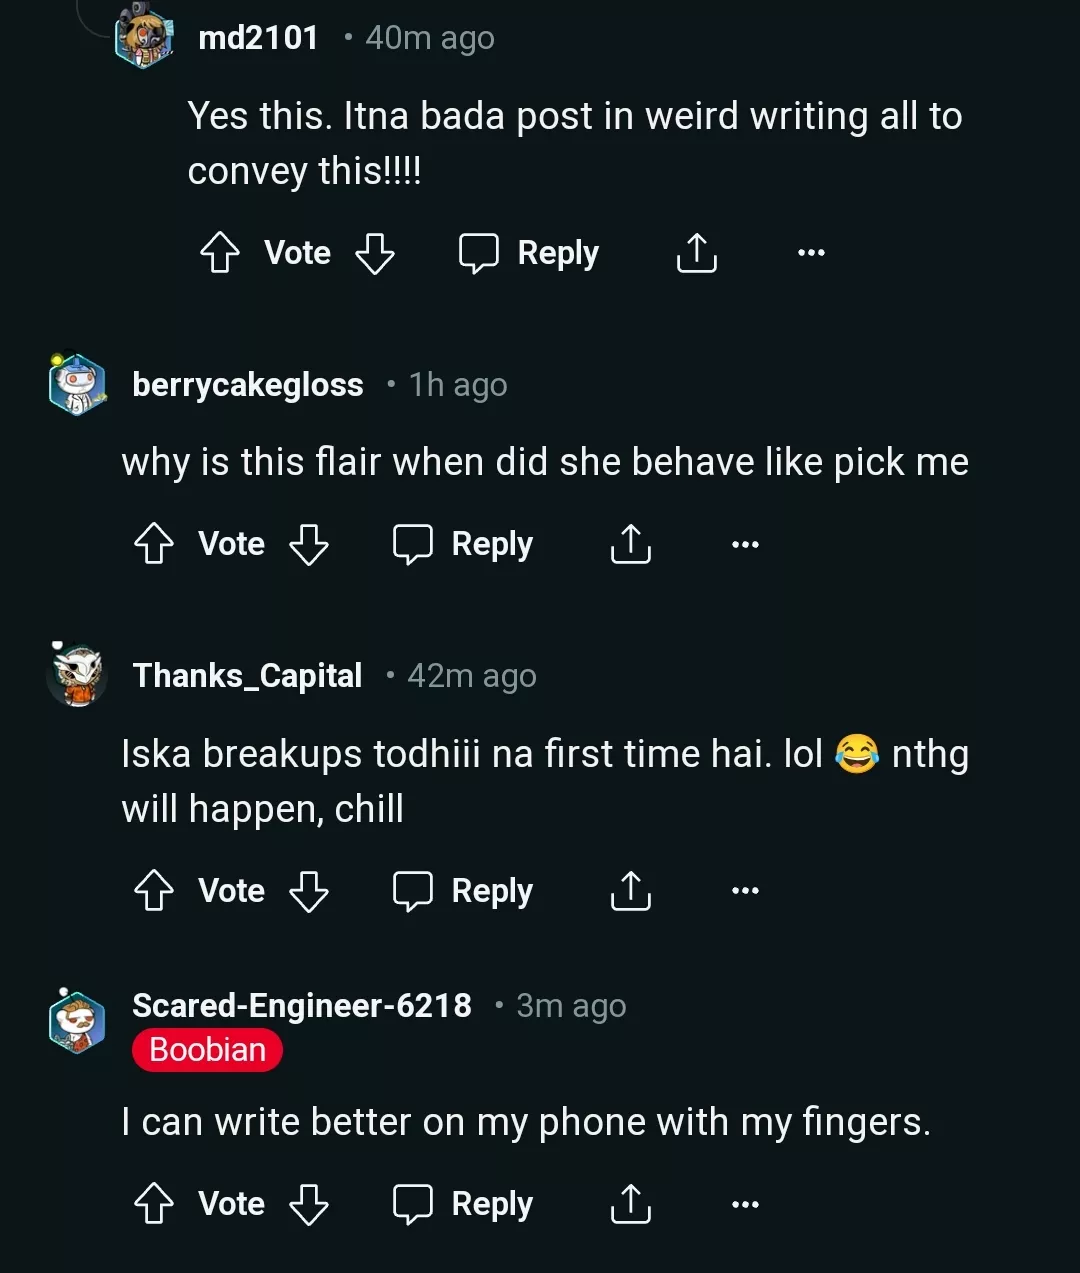Toggle downvote on berrycakegloss's comment

[309, 545]
